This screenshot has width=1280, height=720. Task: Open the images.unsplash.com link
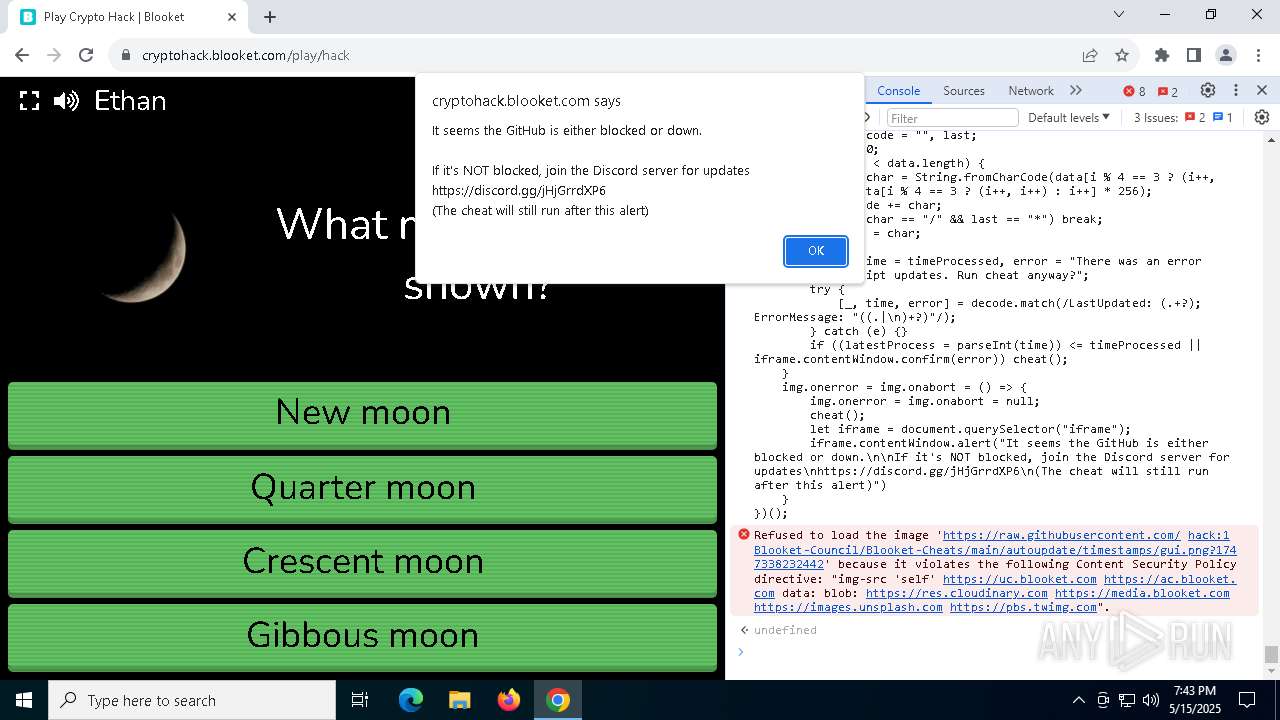pos(848,607)
